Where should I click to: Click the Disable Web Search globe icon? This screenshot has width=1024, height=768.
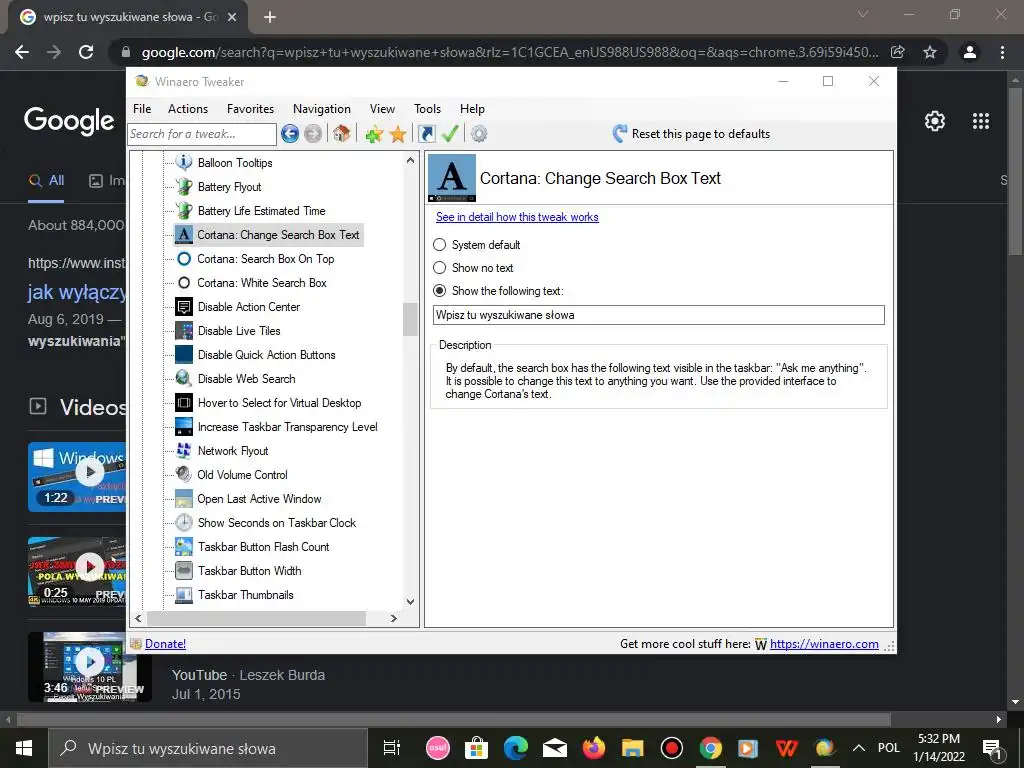coord(184,379)
